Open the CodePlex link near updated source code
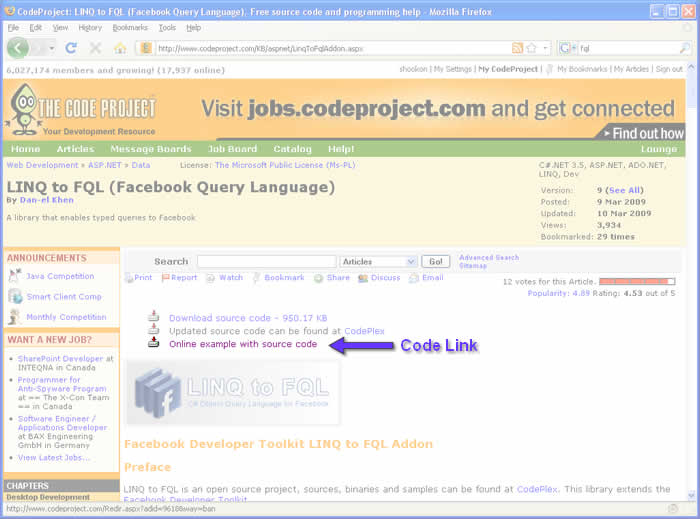This screenshot has width=700, height=519. point(364,331)
